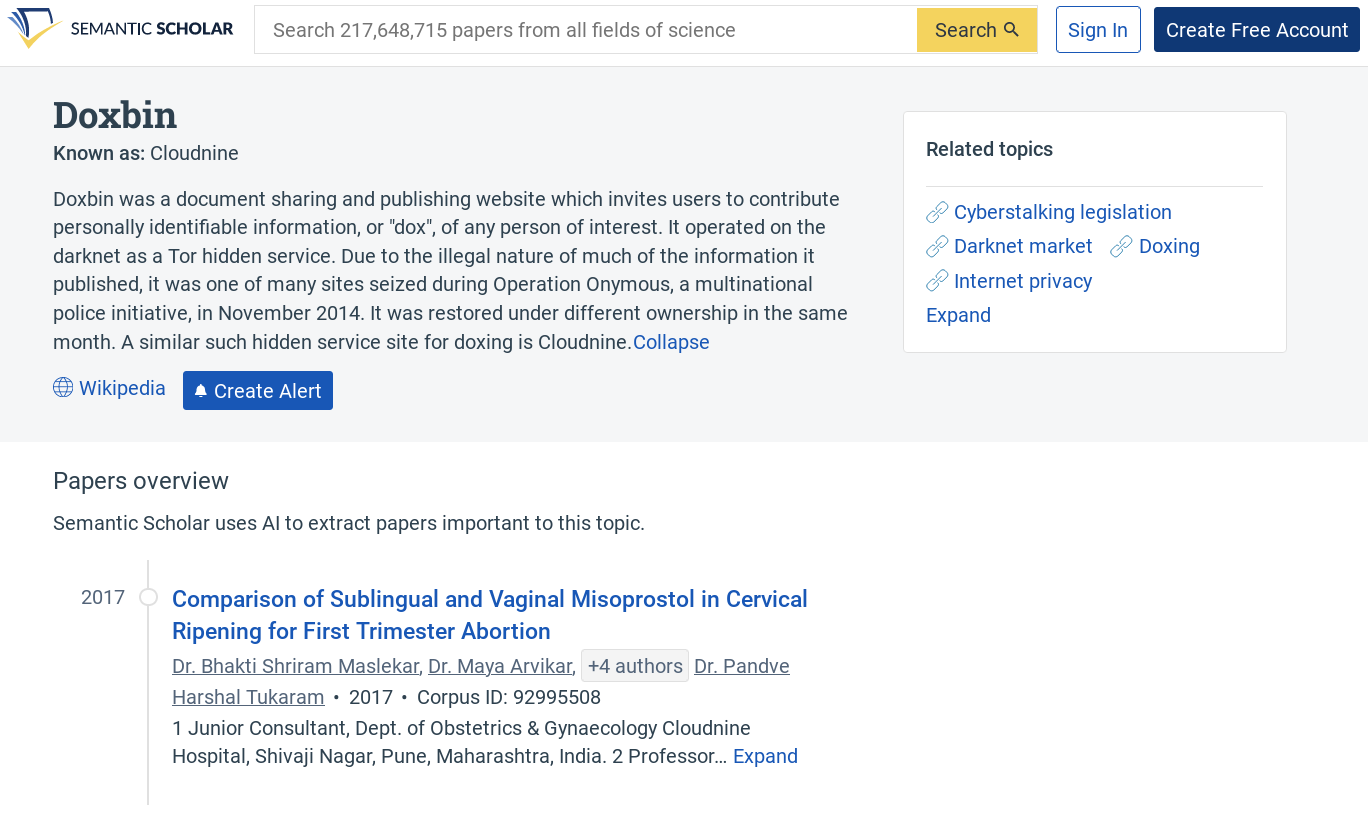
Task: Click chain icon next to Internet privacy
Action: (x=937, y=281)
